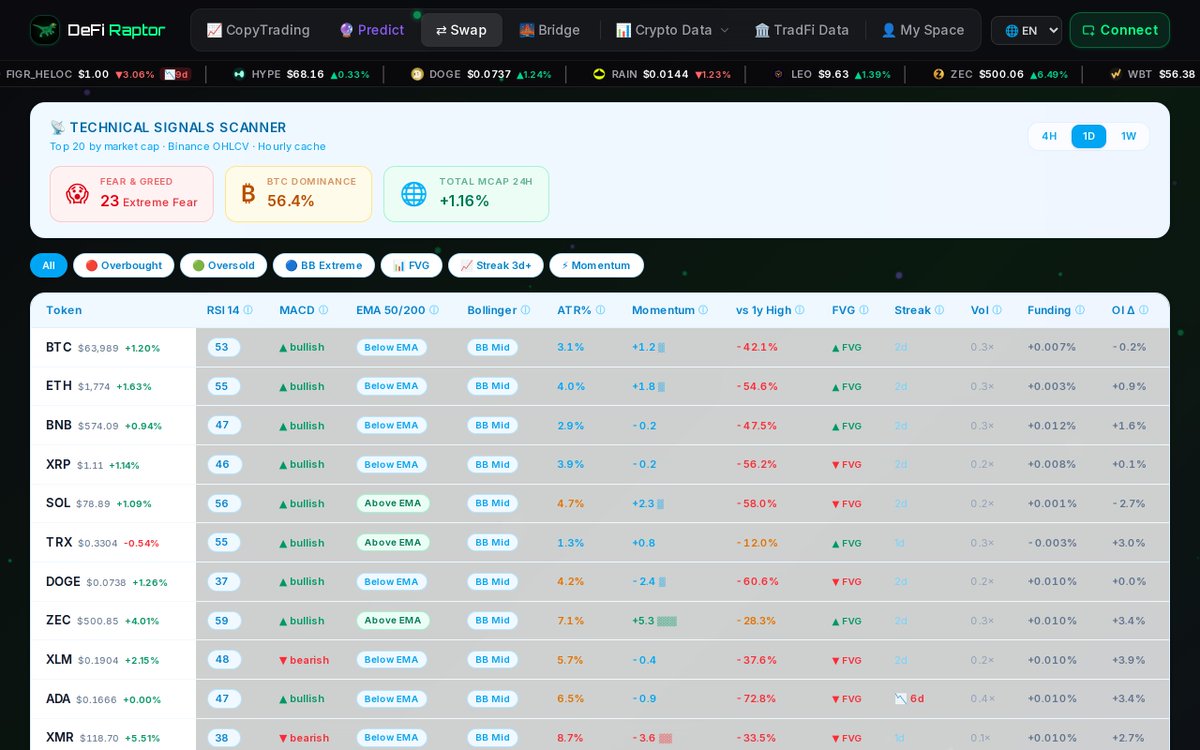Click the SOL Above EMA badge
1200x750 pixels.
tap(393, 503)
